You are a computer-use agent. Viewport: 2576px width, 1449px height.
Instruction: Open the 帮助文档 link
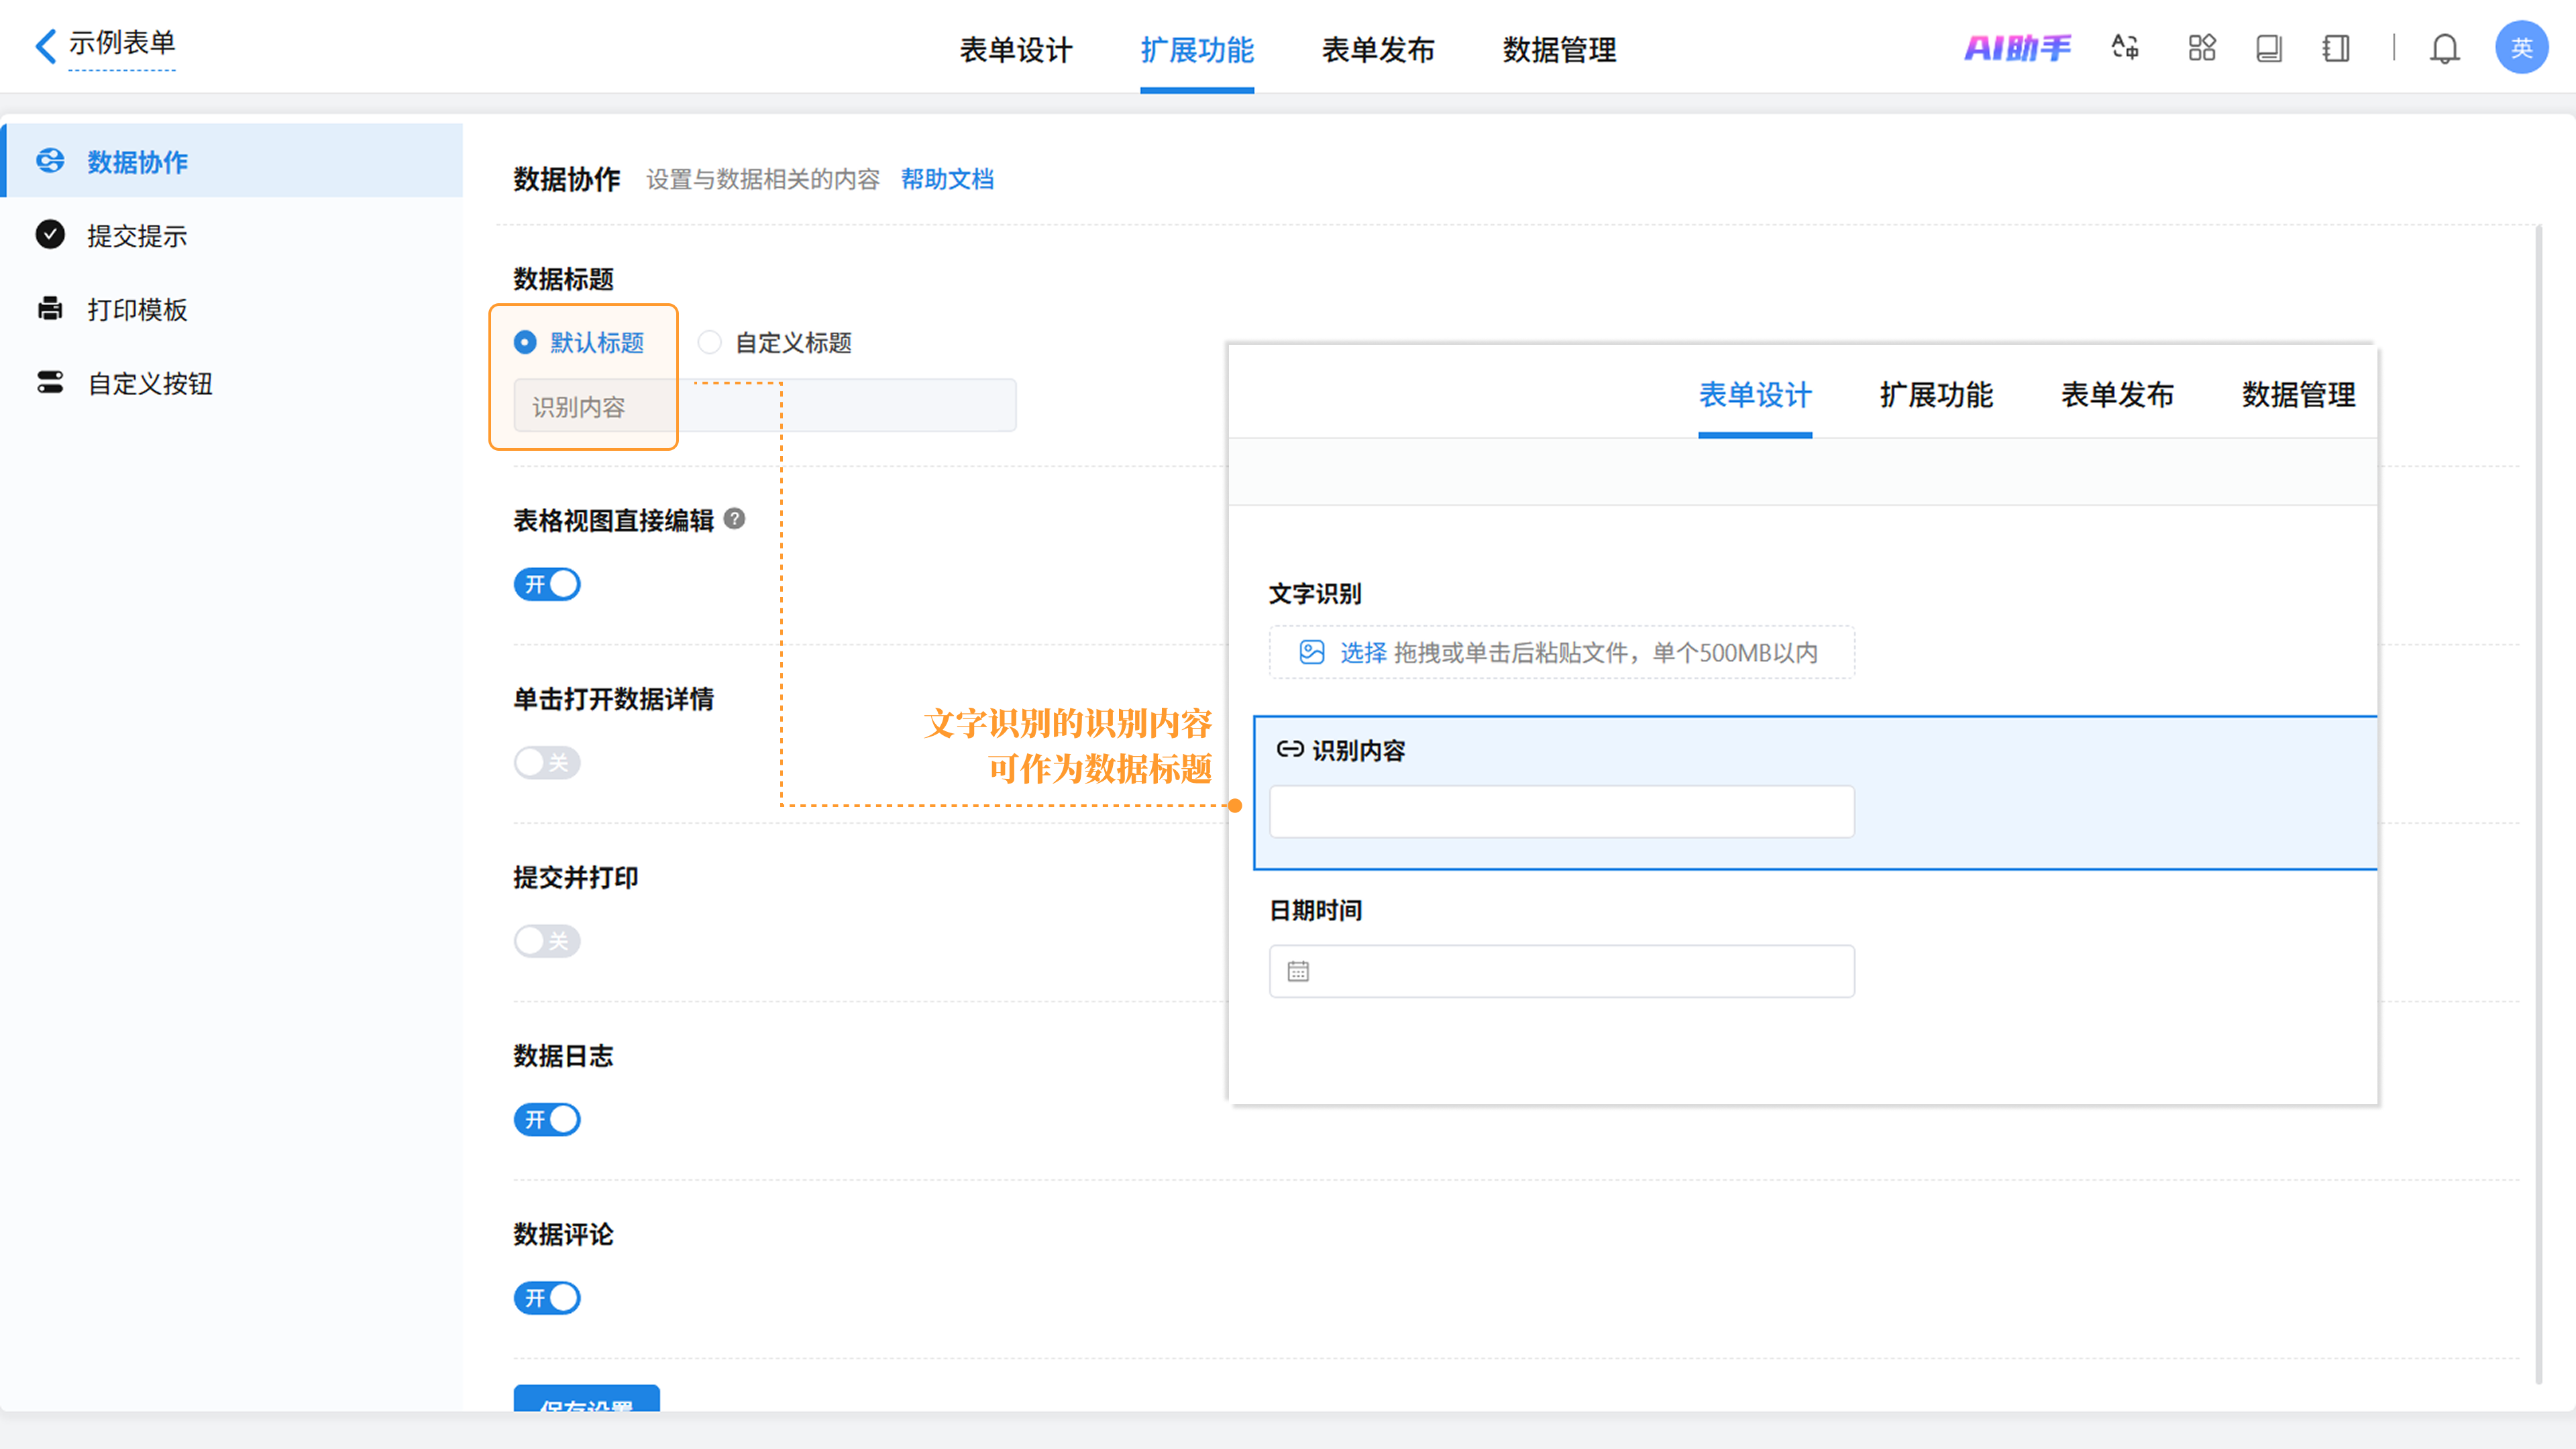tap(946, 179)
